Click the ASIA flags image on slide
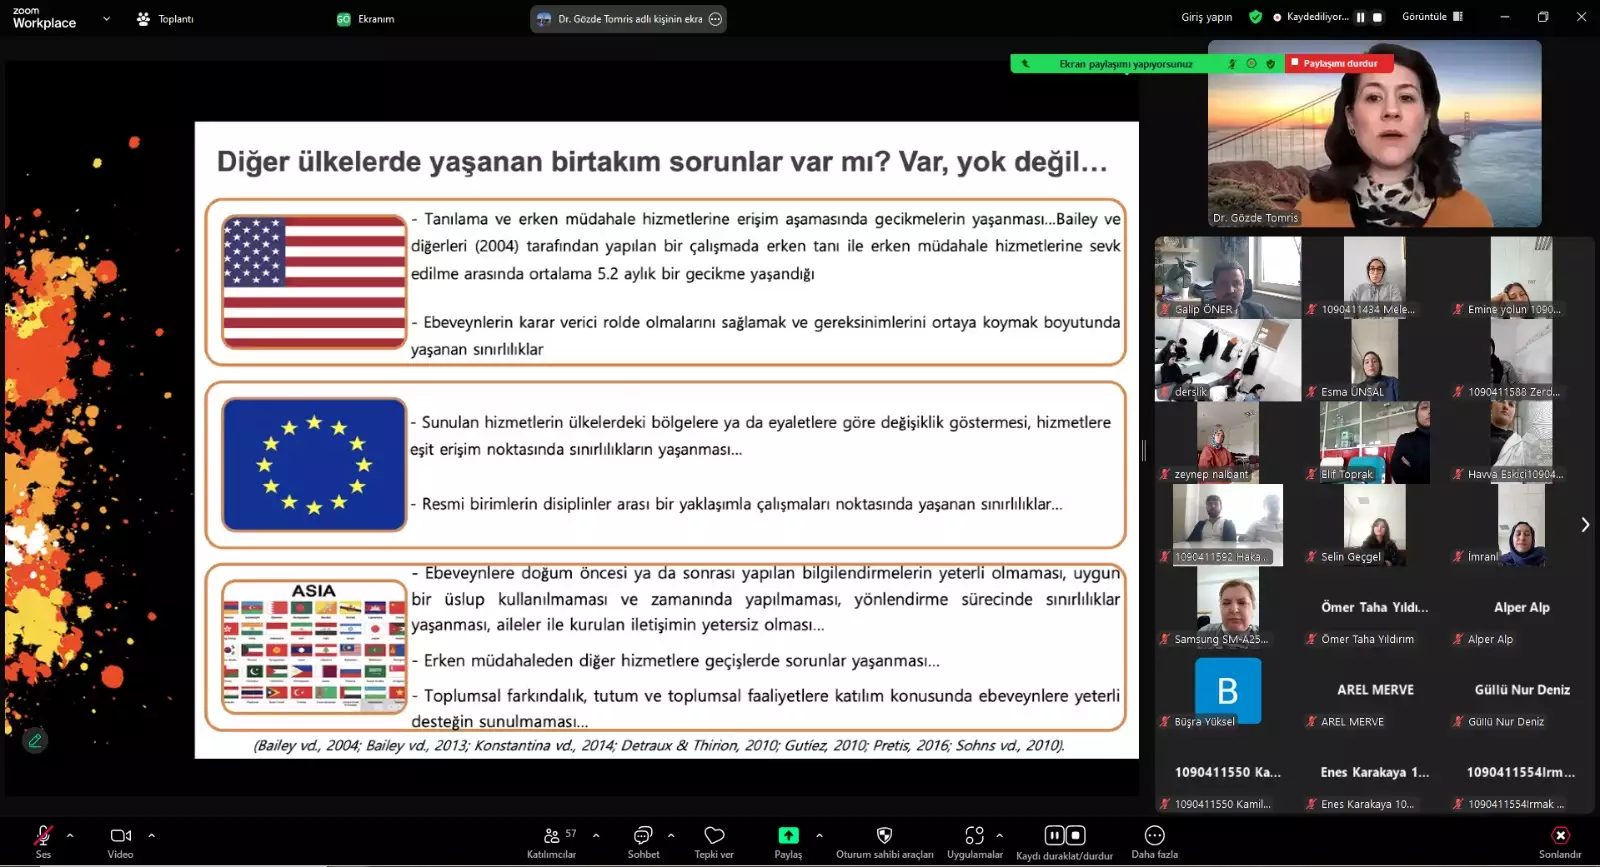 click(x=314, y=646)
